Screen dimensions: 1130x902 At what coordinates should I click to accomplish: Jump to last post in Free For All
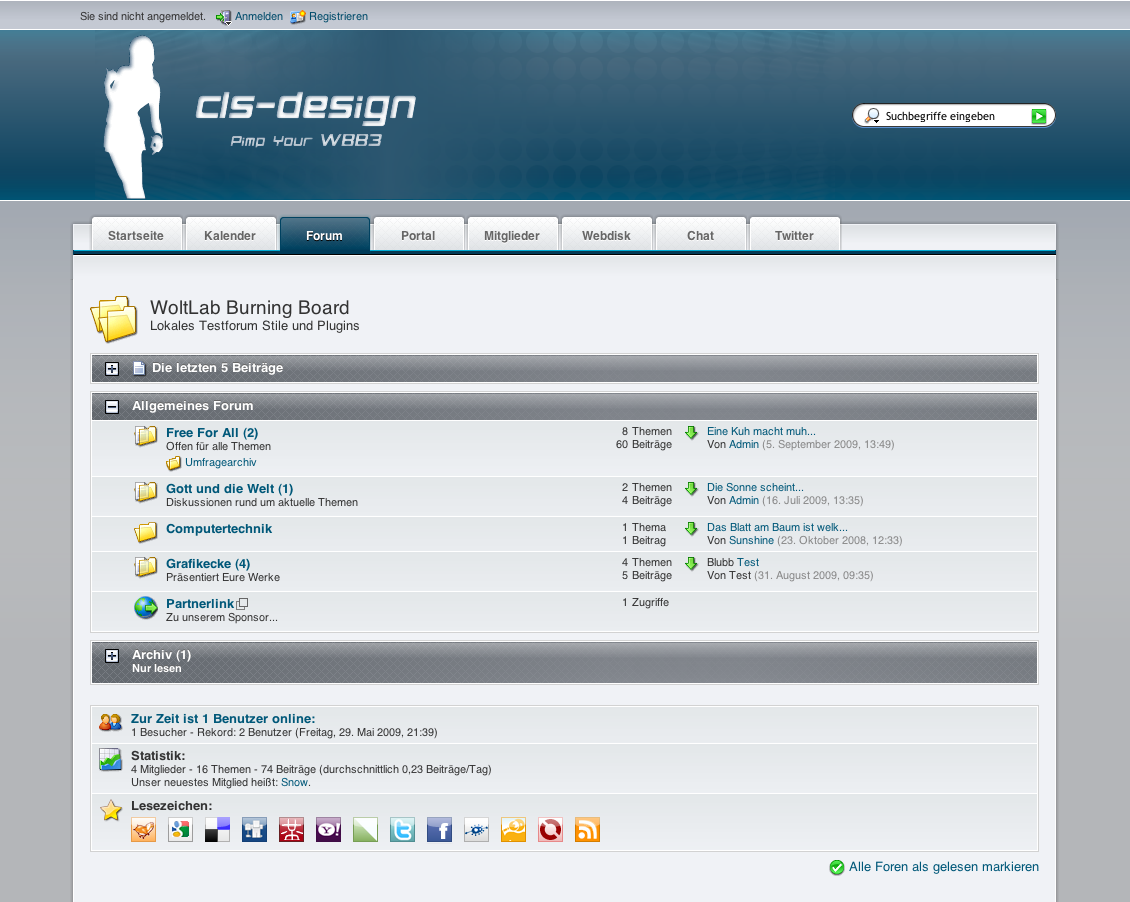[x=691, y=433]
